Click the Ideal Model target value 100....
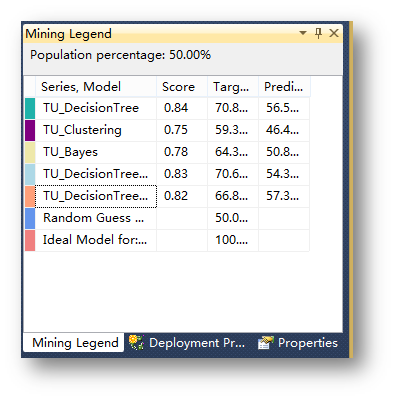Screen dimensions: 395x400 tap(233, 240)
